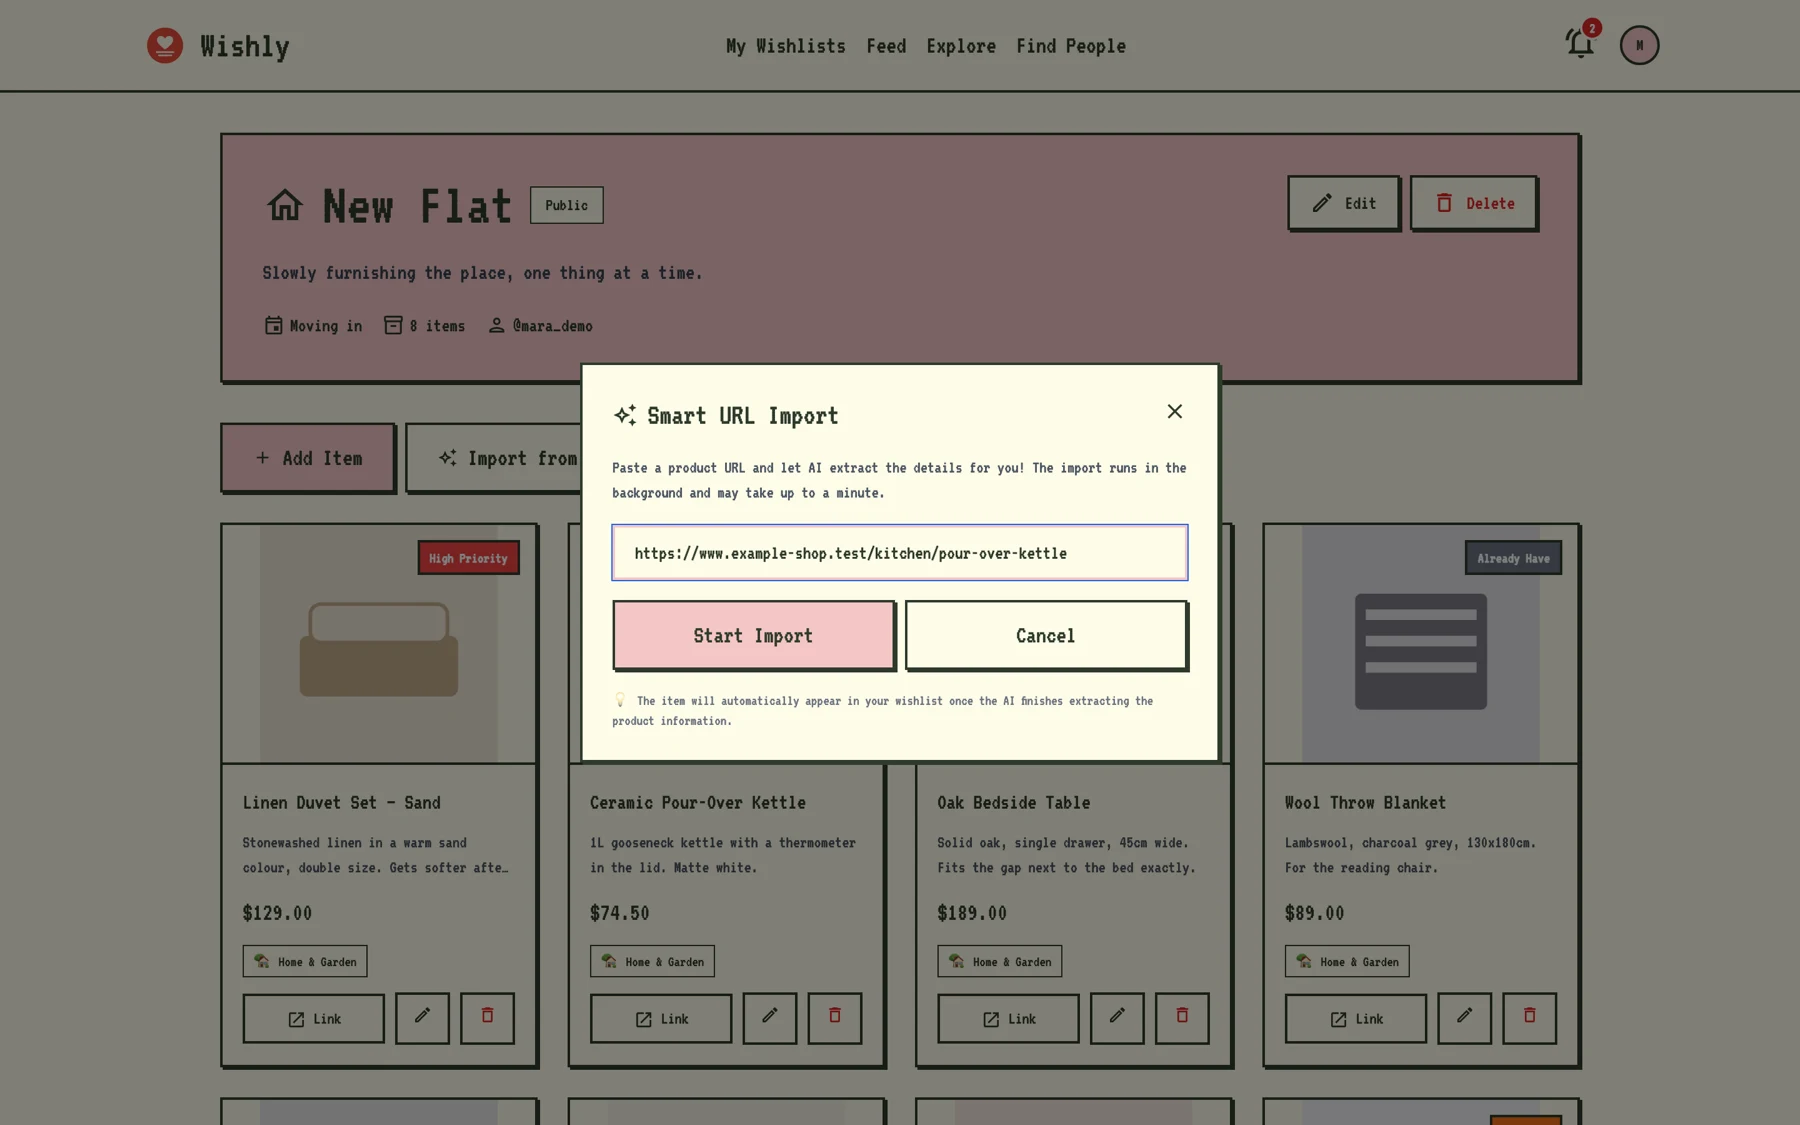Click the Ceramic Pour-Over Kettle title

[x=697, y=803]
